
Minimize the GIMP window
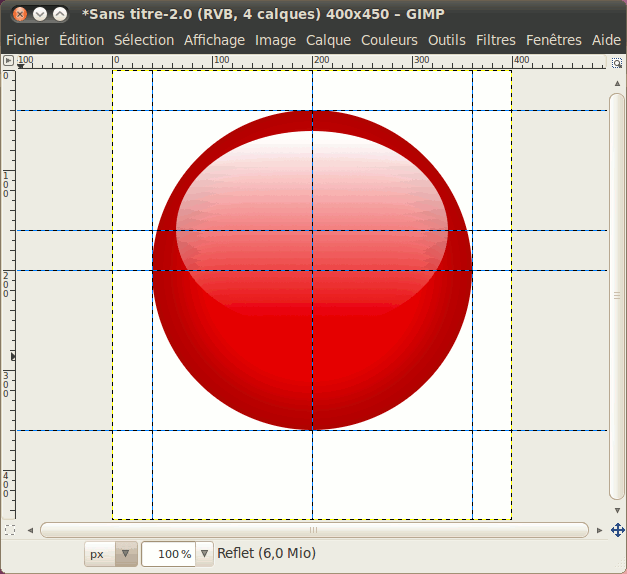click(x=40, y=14)
